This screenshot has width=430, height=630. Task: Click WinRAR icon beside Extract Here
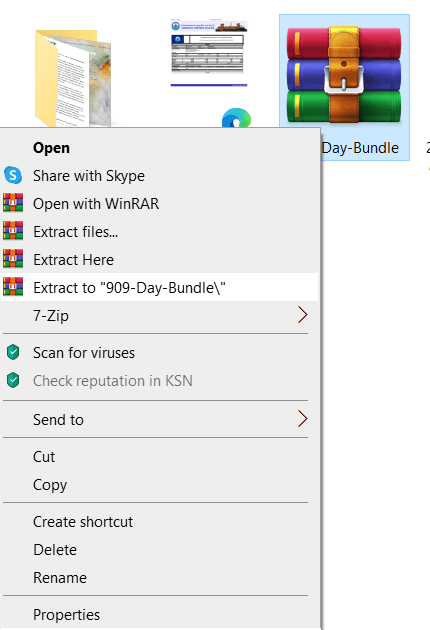(13, 259)
